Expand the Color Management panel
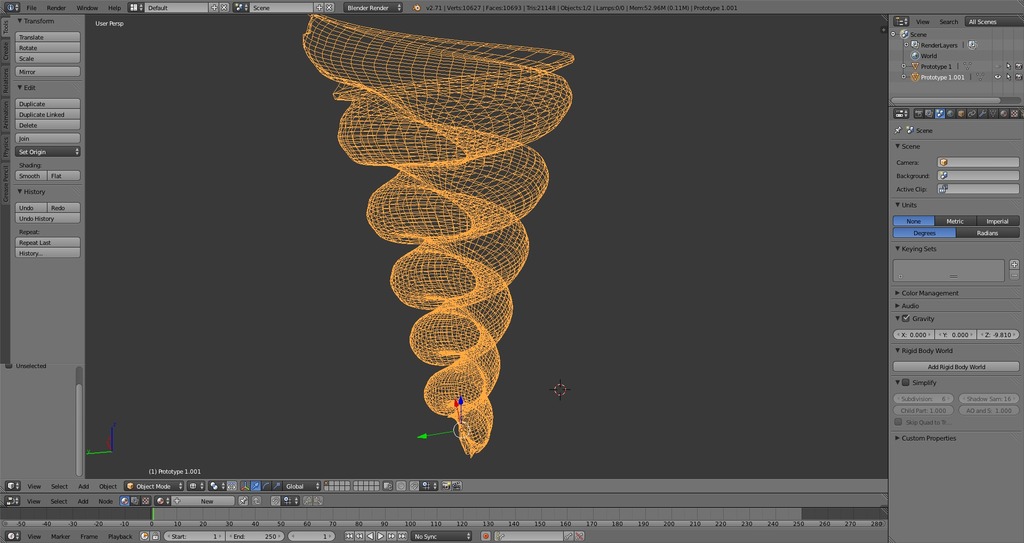The width and height of the screenshot is (1024, 543). pyautogui.click(x=929, y=293)
